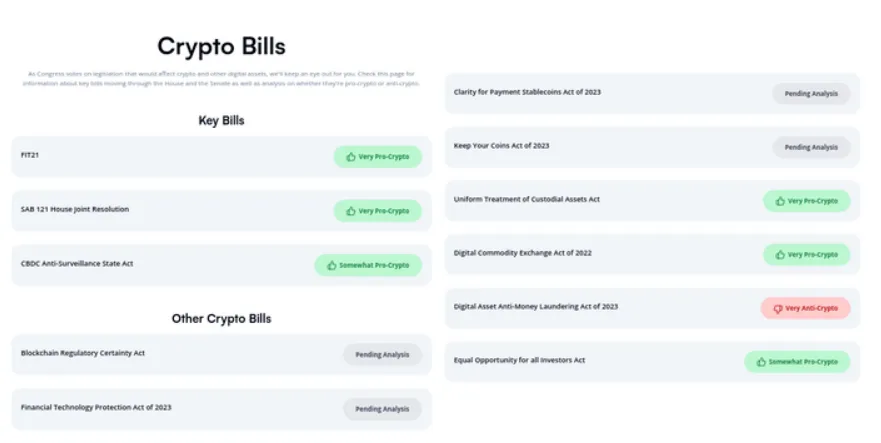The image size is (881, 443).
Task: Click the thumbs-up icon on the FIT21 row
Action: [351, 157]
